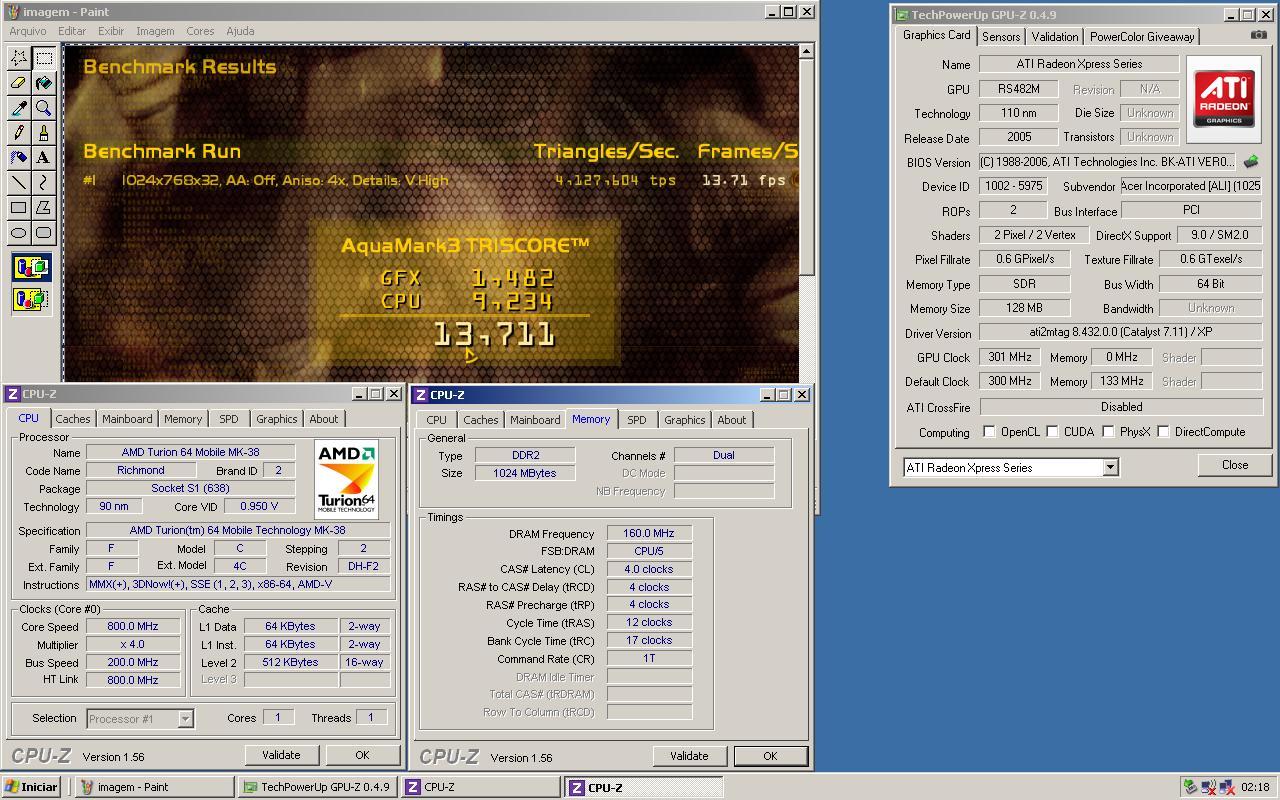The width and height of the screenshot is (1280, 800).
Task: Choose the Rounded Rectangle tool
Action: (44, 233)
